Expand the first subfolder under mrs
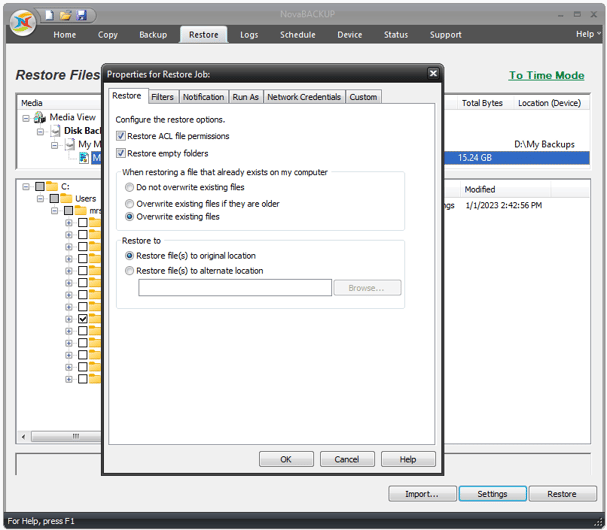 [x=69, y=223]
